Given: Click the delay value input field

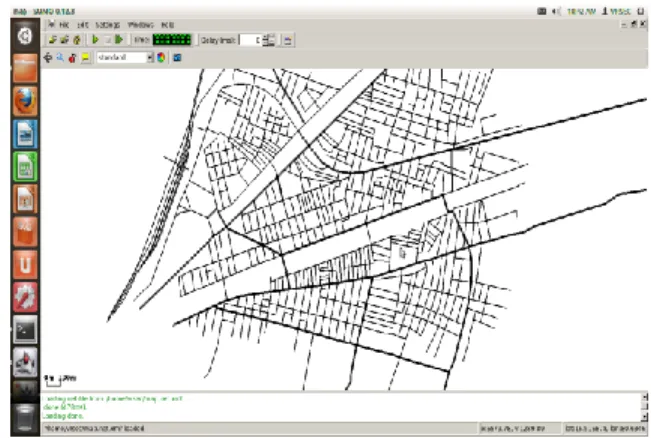Looking at the screenshot, I should pyautogui.click(x=250, y=40).
